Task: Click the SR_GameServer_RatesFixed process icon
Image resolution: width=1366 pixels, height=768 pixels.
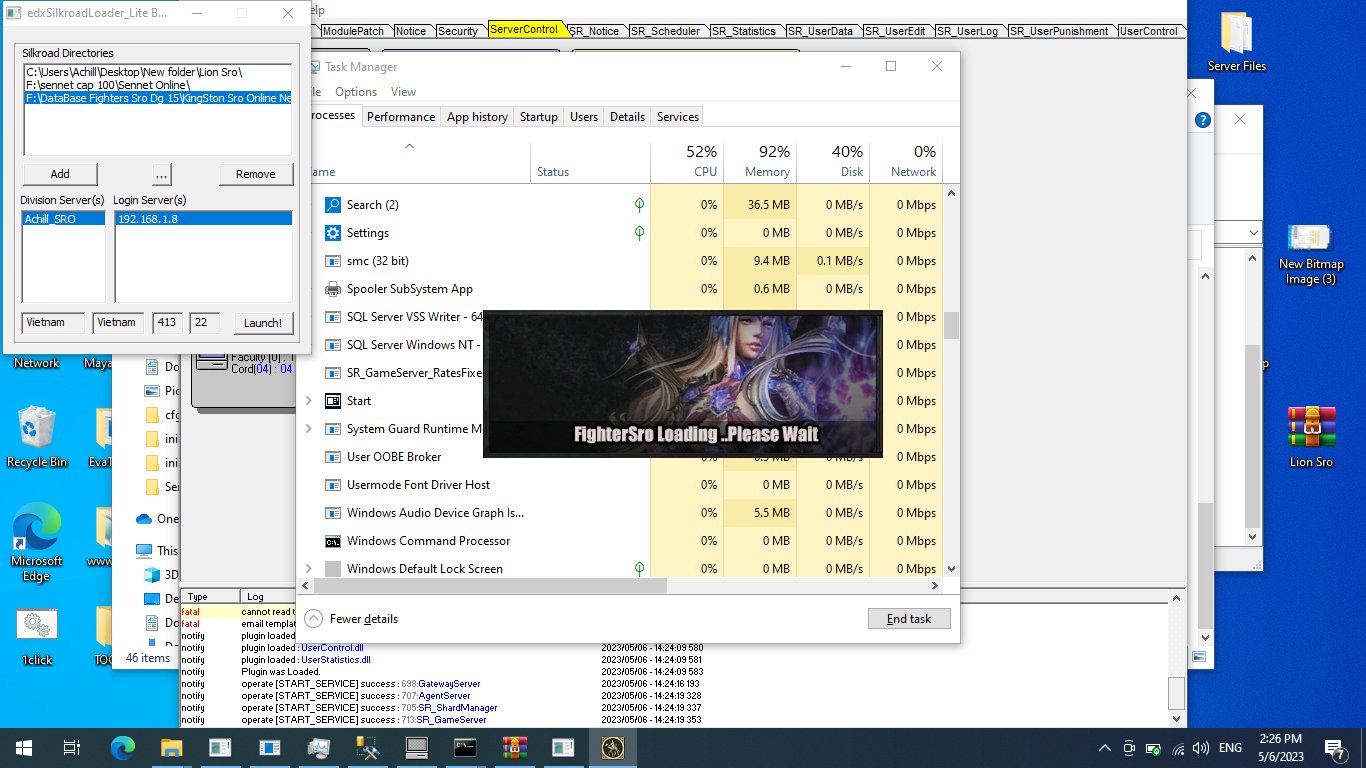Action: pos(333,373)
